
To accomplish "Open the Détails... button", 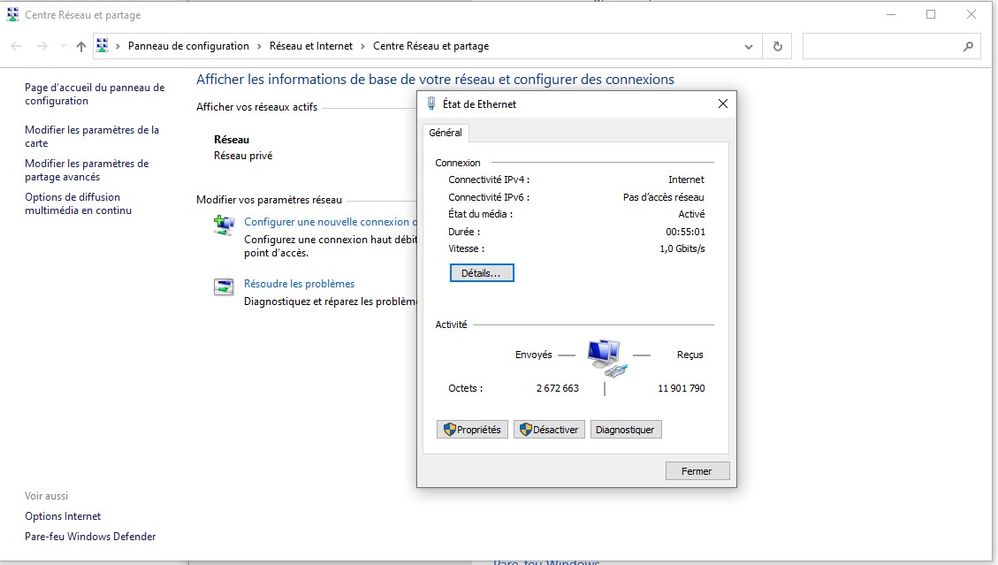I will (x=481, y=273).
